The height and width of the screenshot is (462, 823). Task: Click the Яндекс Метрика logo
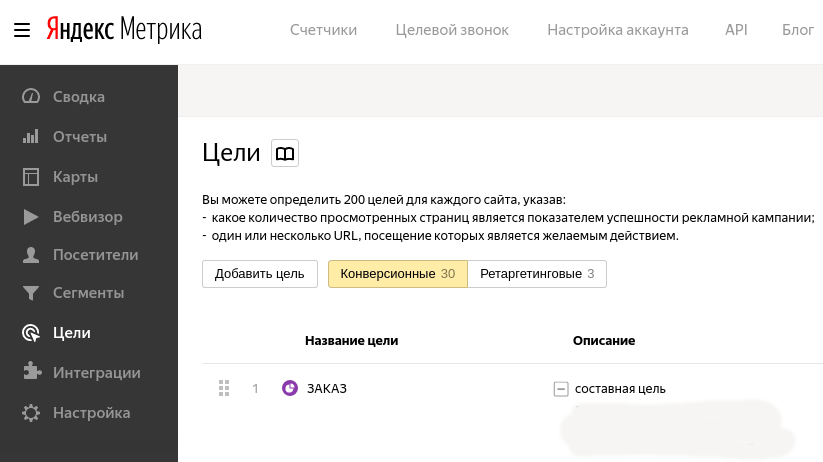[x=124, y=29]
